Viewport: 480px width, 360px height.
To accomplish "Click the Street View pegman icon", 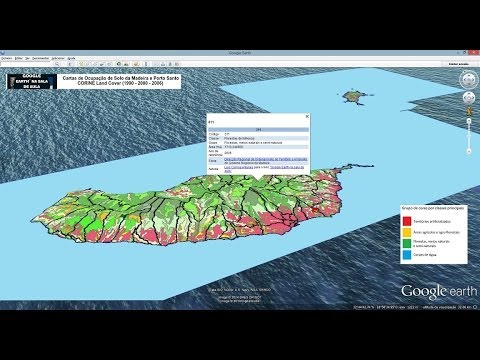I will pos(469,110).
